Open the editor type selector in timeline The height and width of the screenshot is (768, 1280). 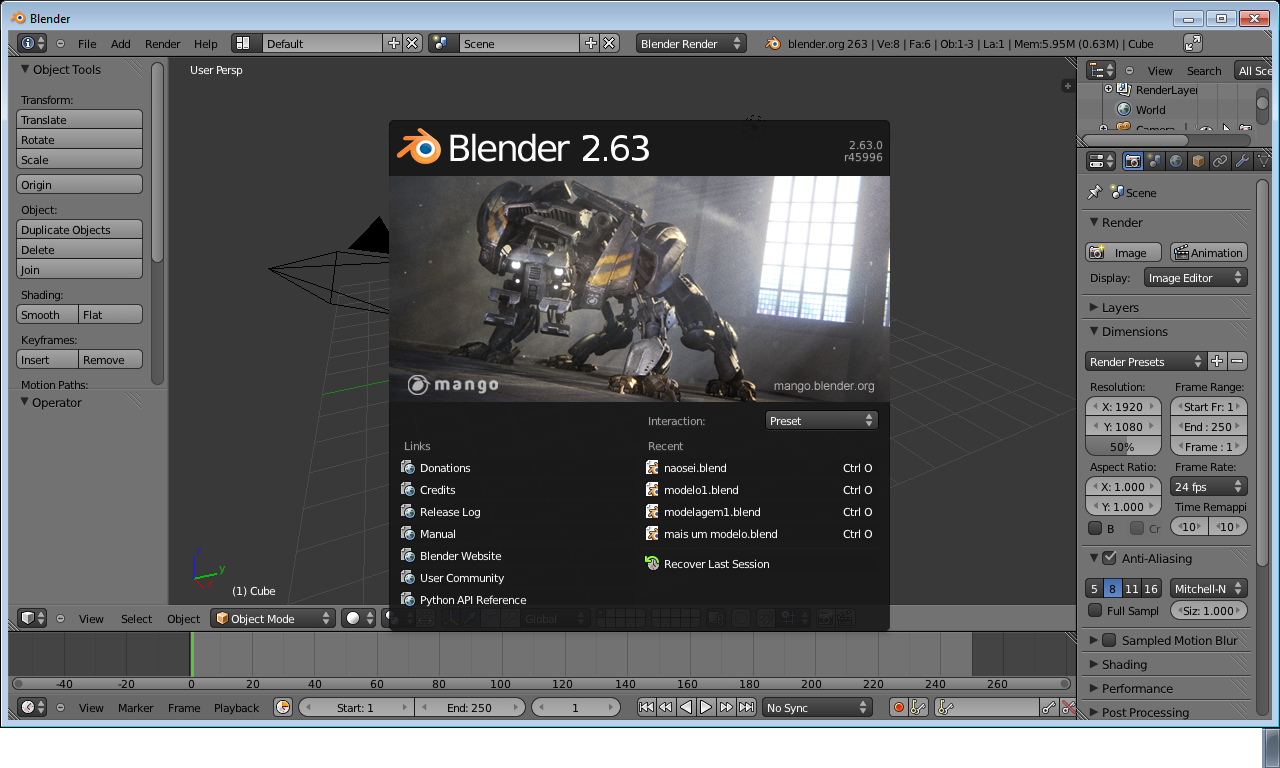point(29,707)
